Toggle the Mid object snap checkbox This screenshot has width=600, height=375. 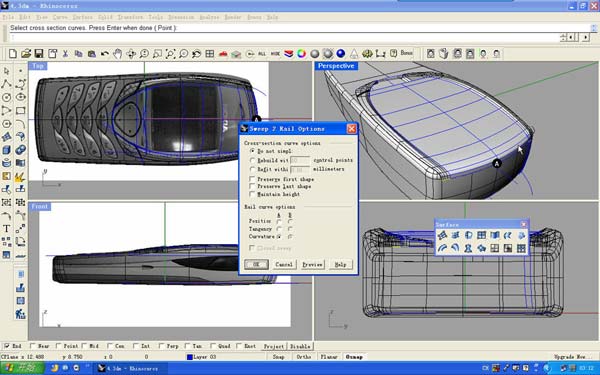pos(84,346)
